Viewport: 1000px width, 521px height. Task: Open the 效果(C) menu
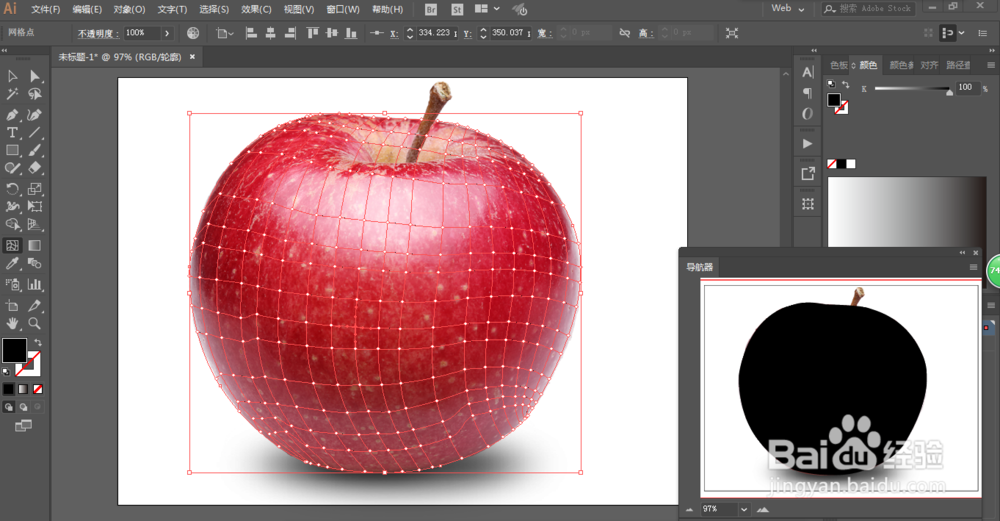256,10
